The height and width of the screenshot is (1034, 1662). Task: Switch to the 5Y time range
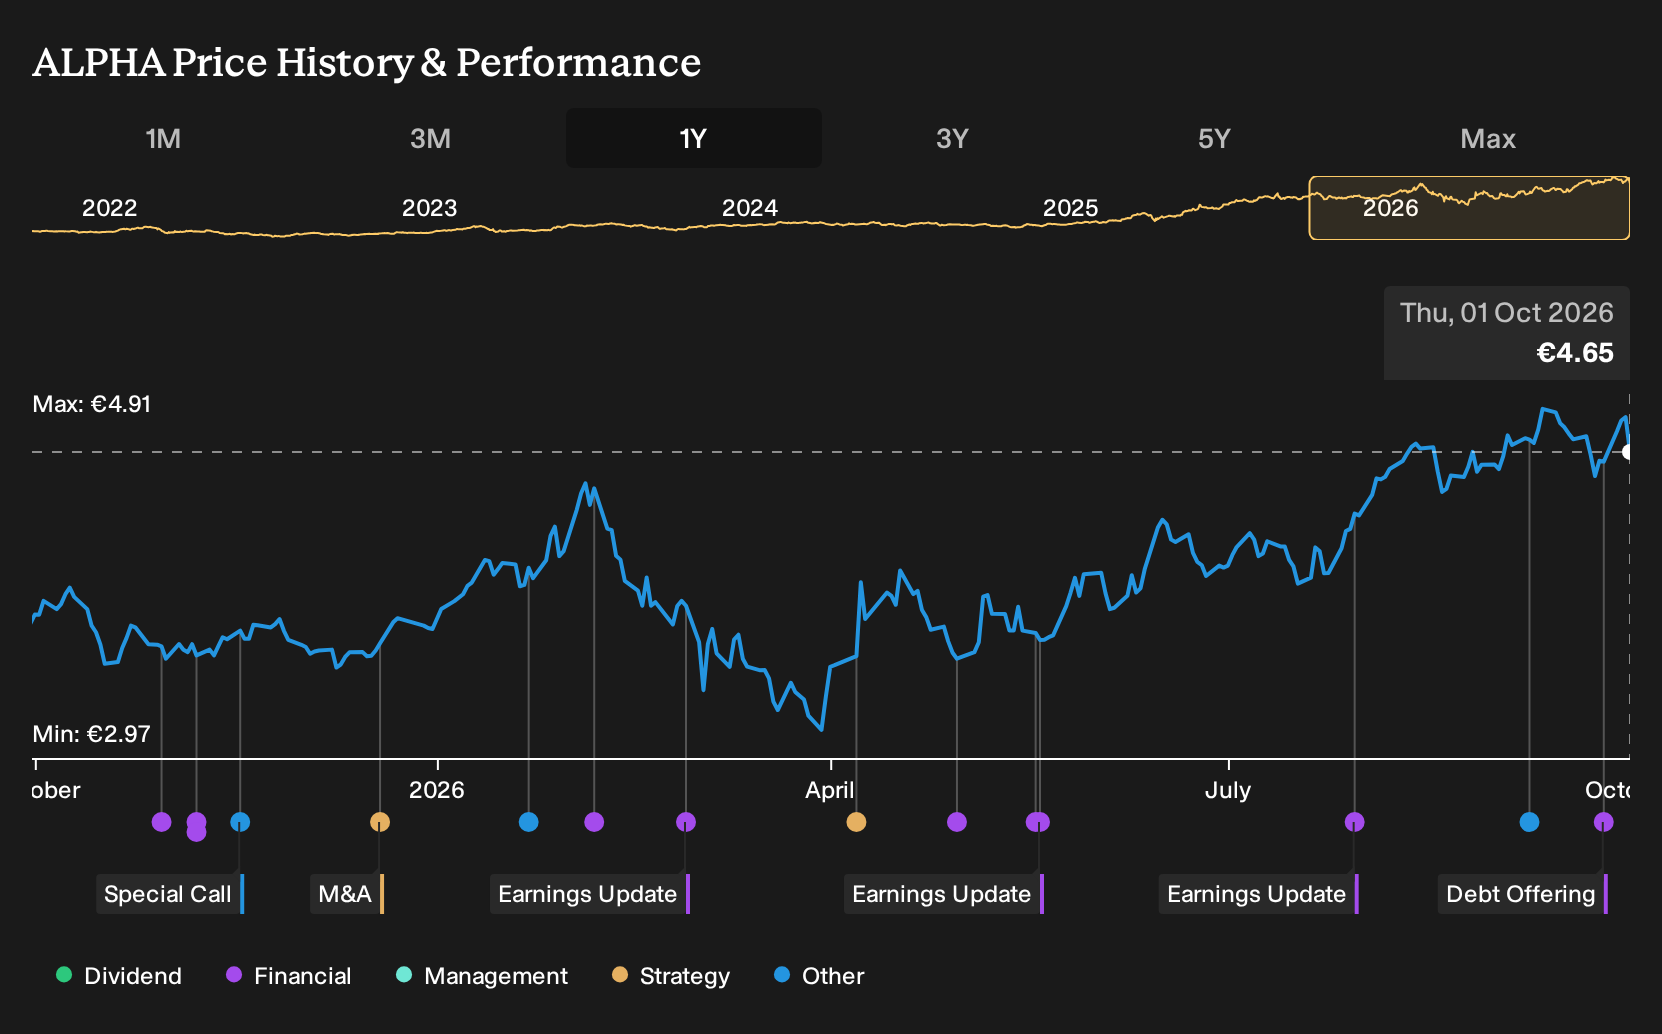pyautogui.click(x=1214, y=138)
